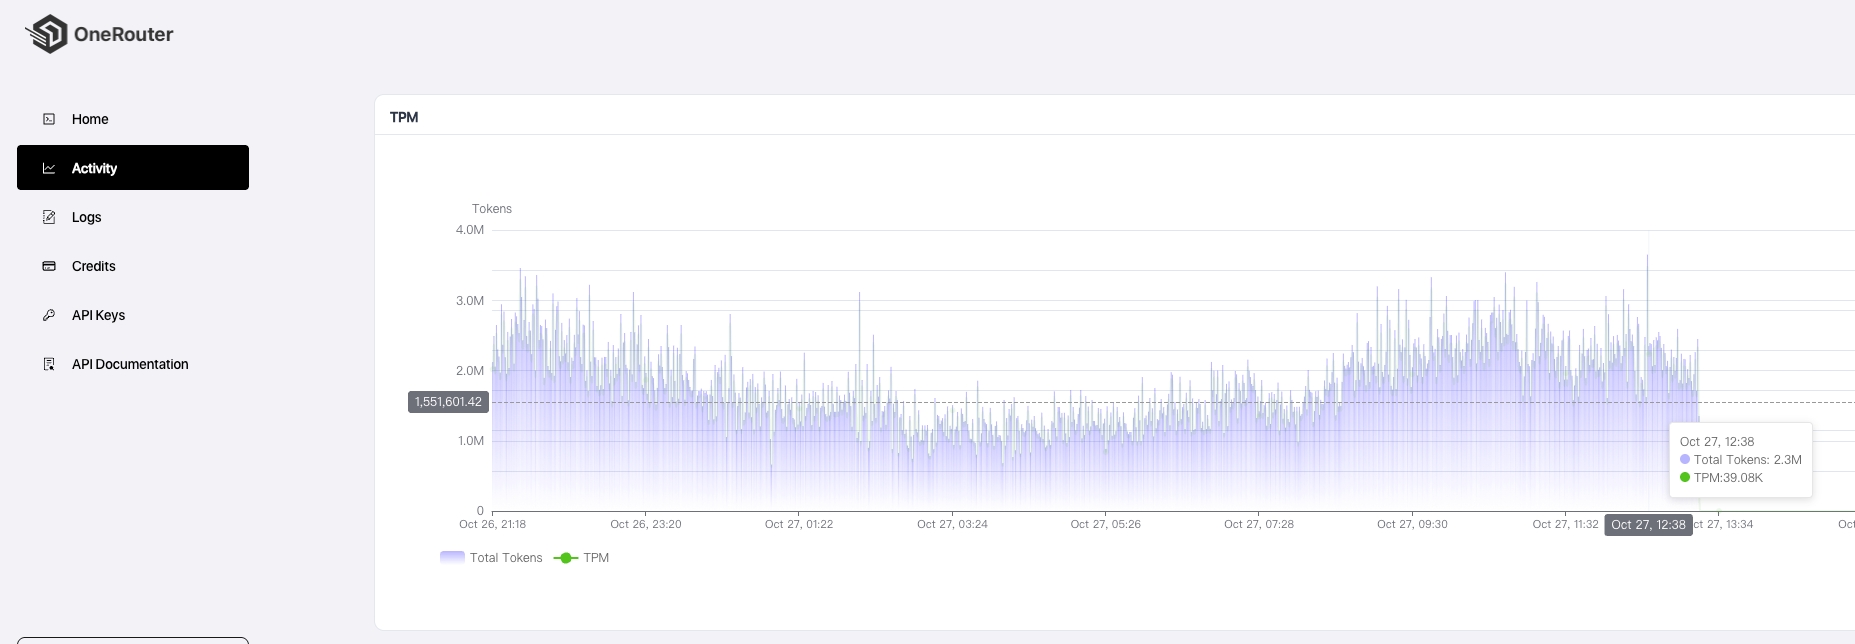
Task: Click the Logs notepad icon
Action: [x=49, y=217]
